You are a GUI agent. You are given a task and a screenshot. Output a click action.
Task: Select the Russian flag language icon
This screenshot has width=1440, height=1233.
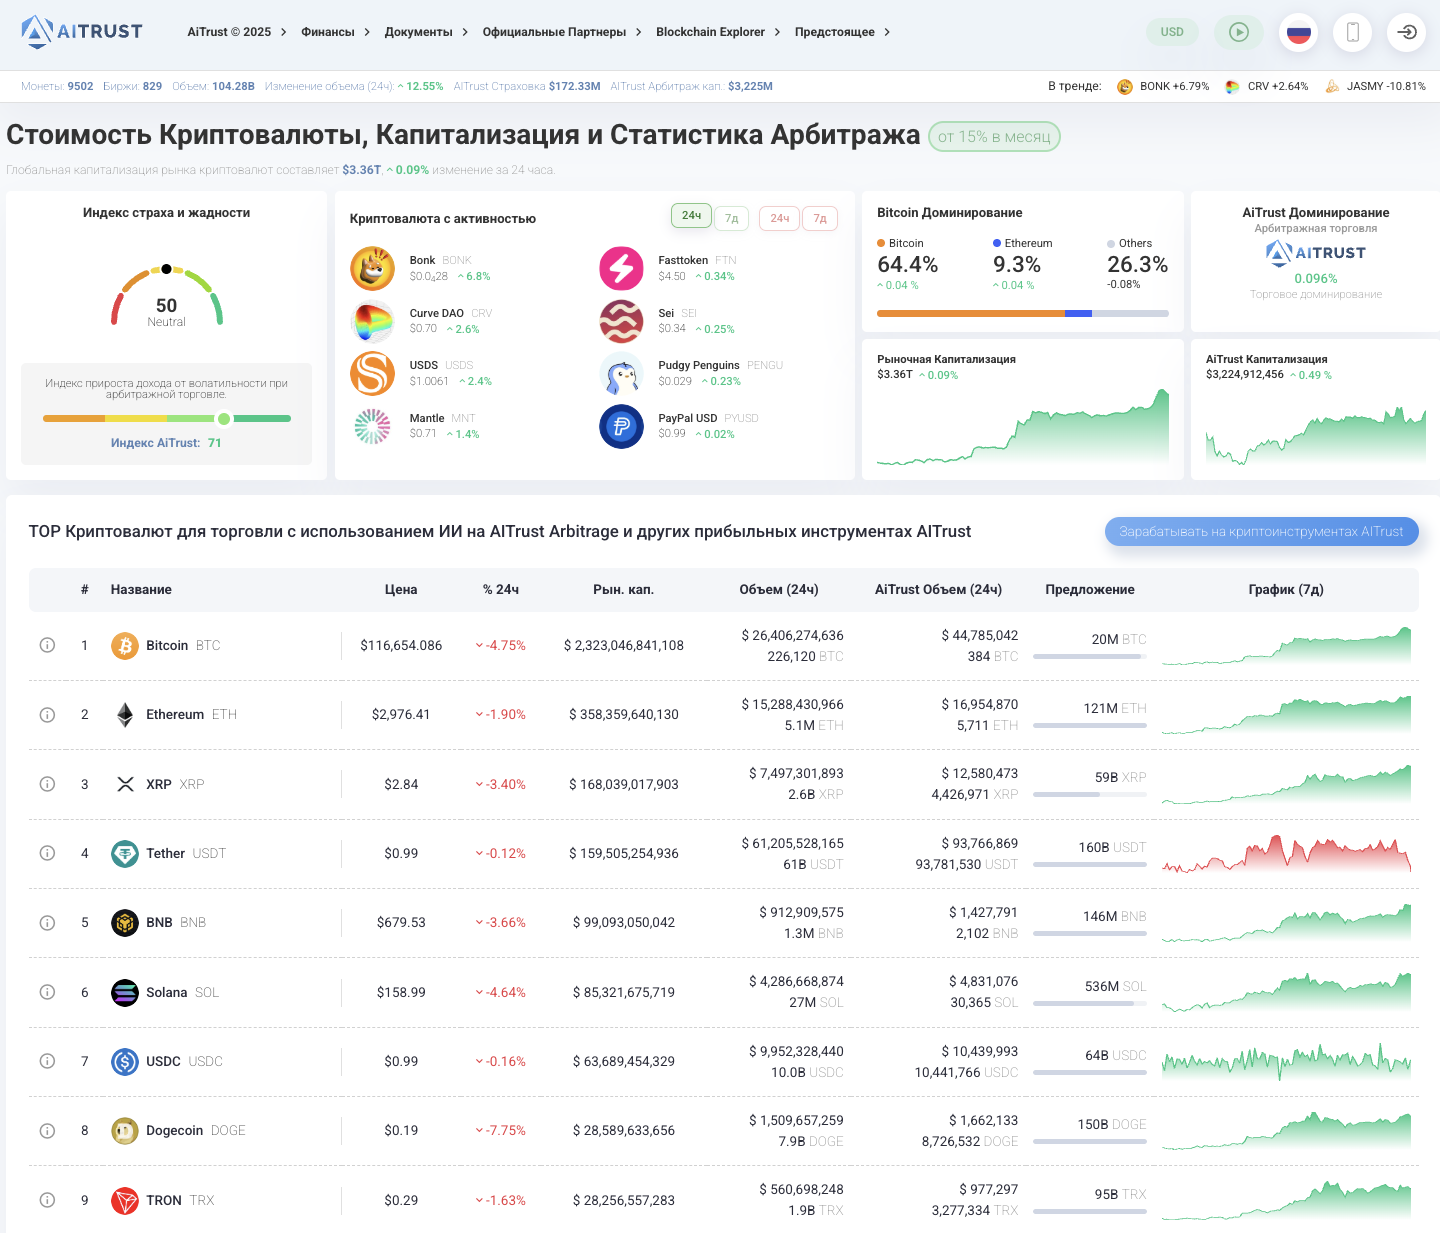coord(1298,32)
